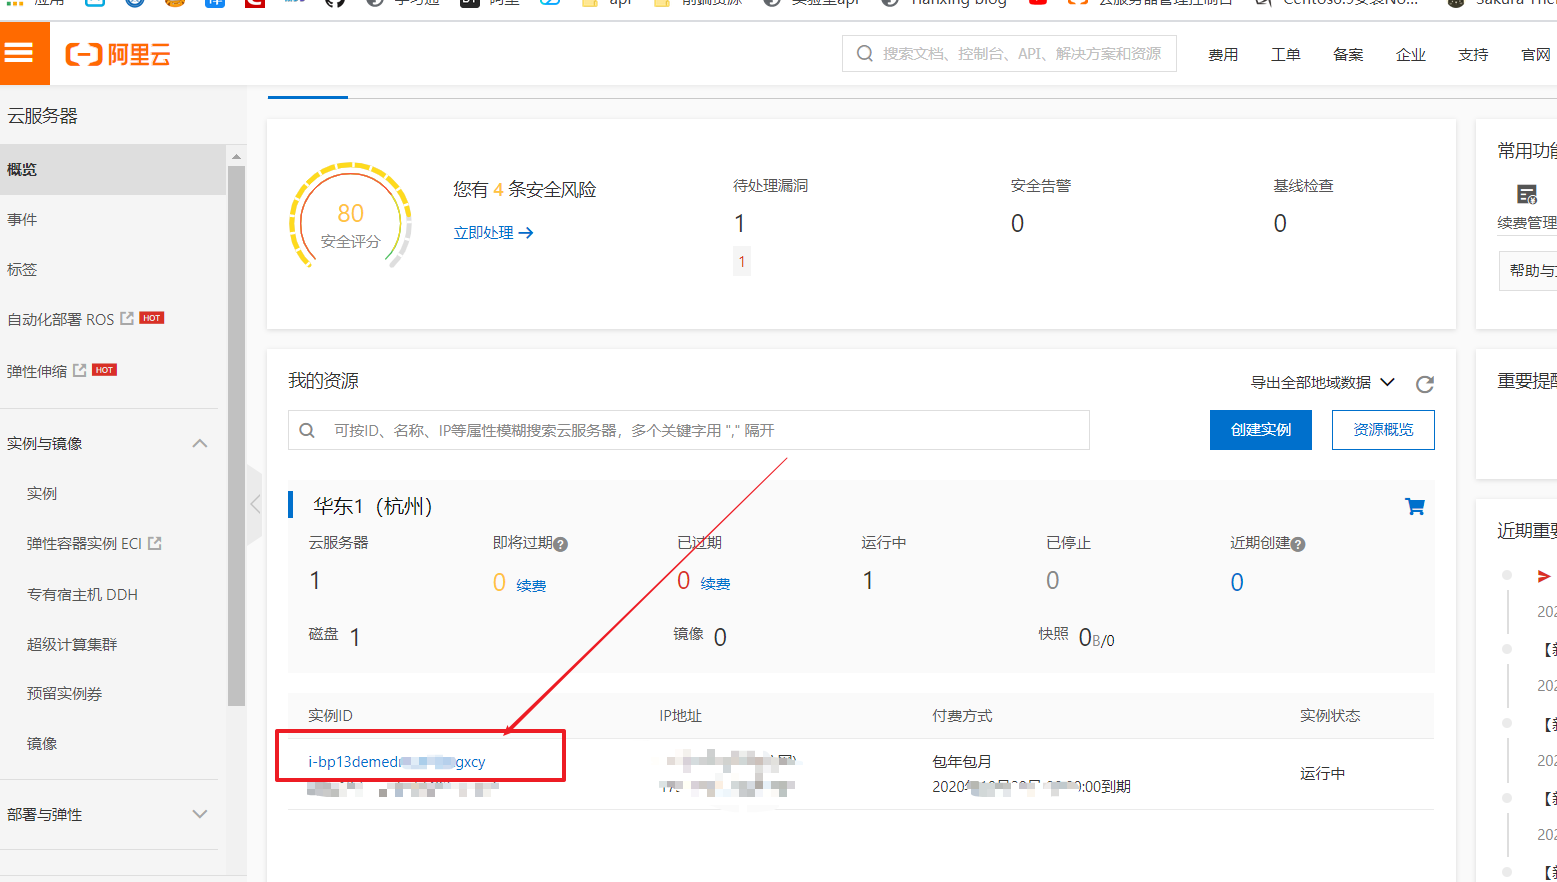Click the magnifier icon in 我的资源 search box
The image size is (1557, 882).
pyautogui.click(x=307, y=430)
